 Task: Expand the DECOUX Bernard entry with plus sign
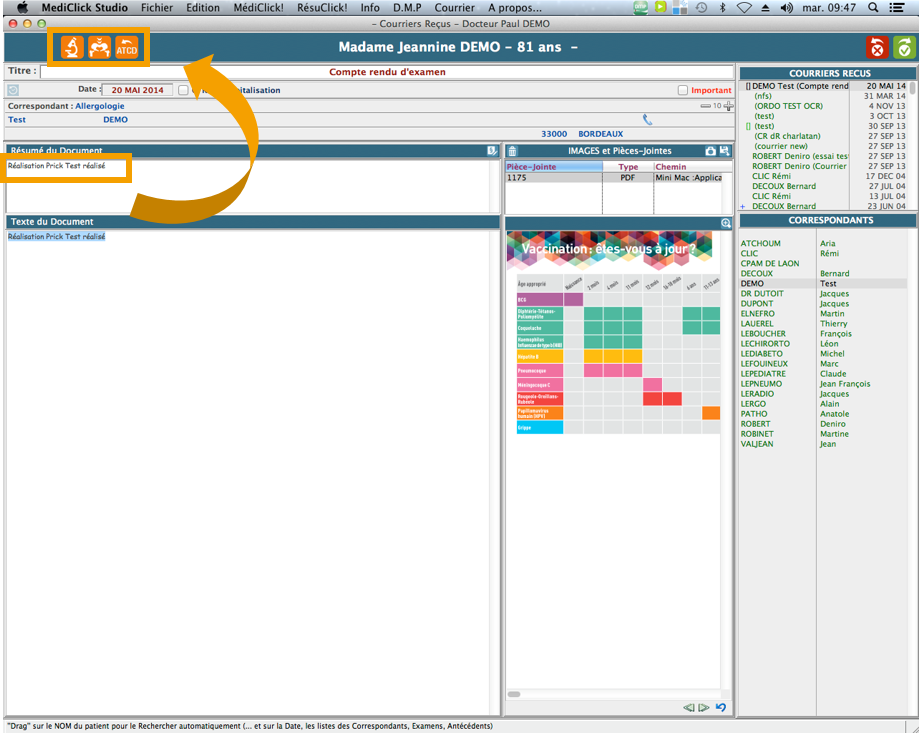click(x=742, y=206)
